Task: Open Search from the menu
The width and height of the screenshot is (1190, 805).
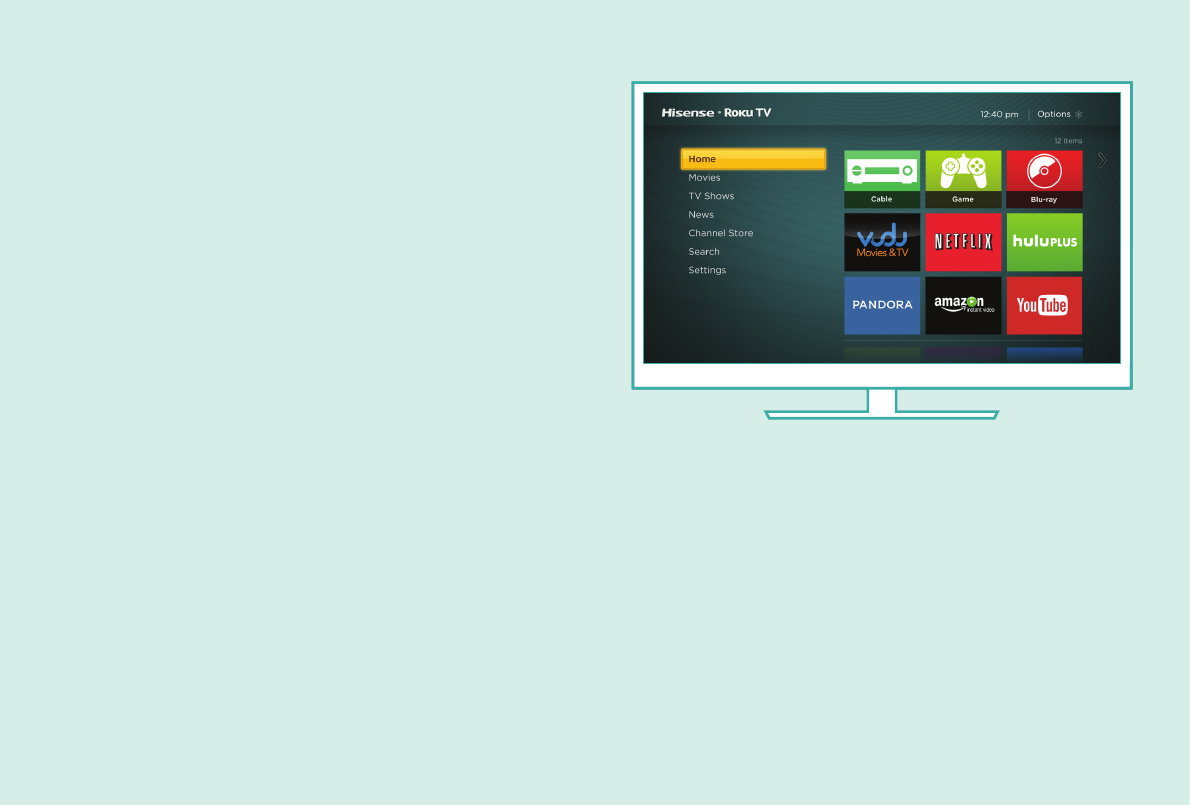Action: [704, 251]
